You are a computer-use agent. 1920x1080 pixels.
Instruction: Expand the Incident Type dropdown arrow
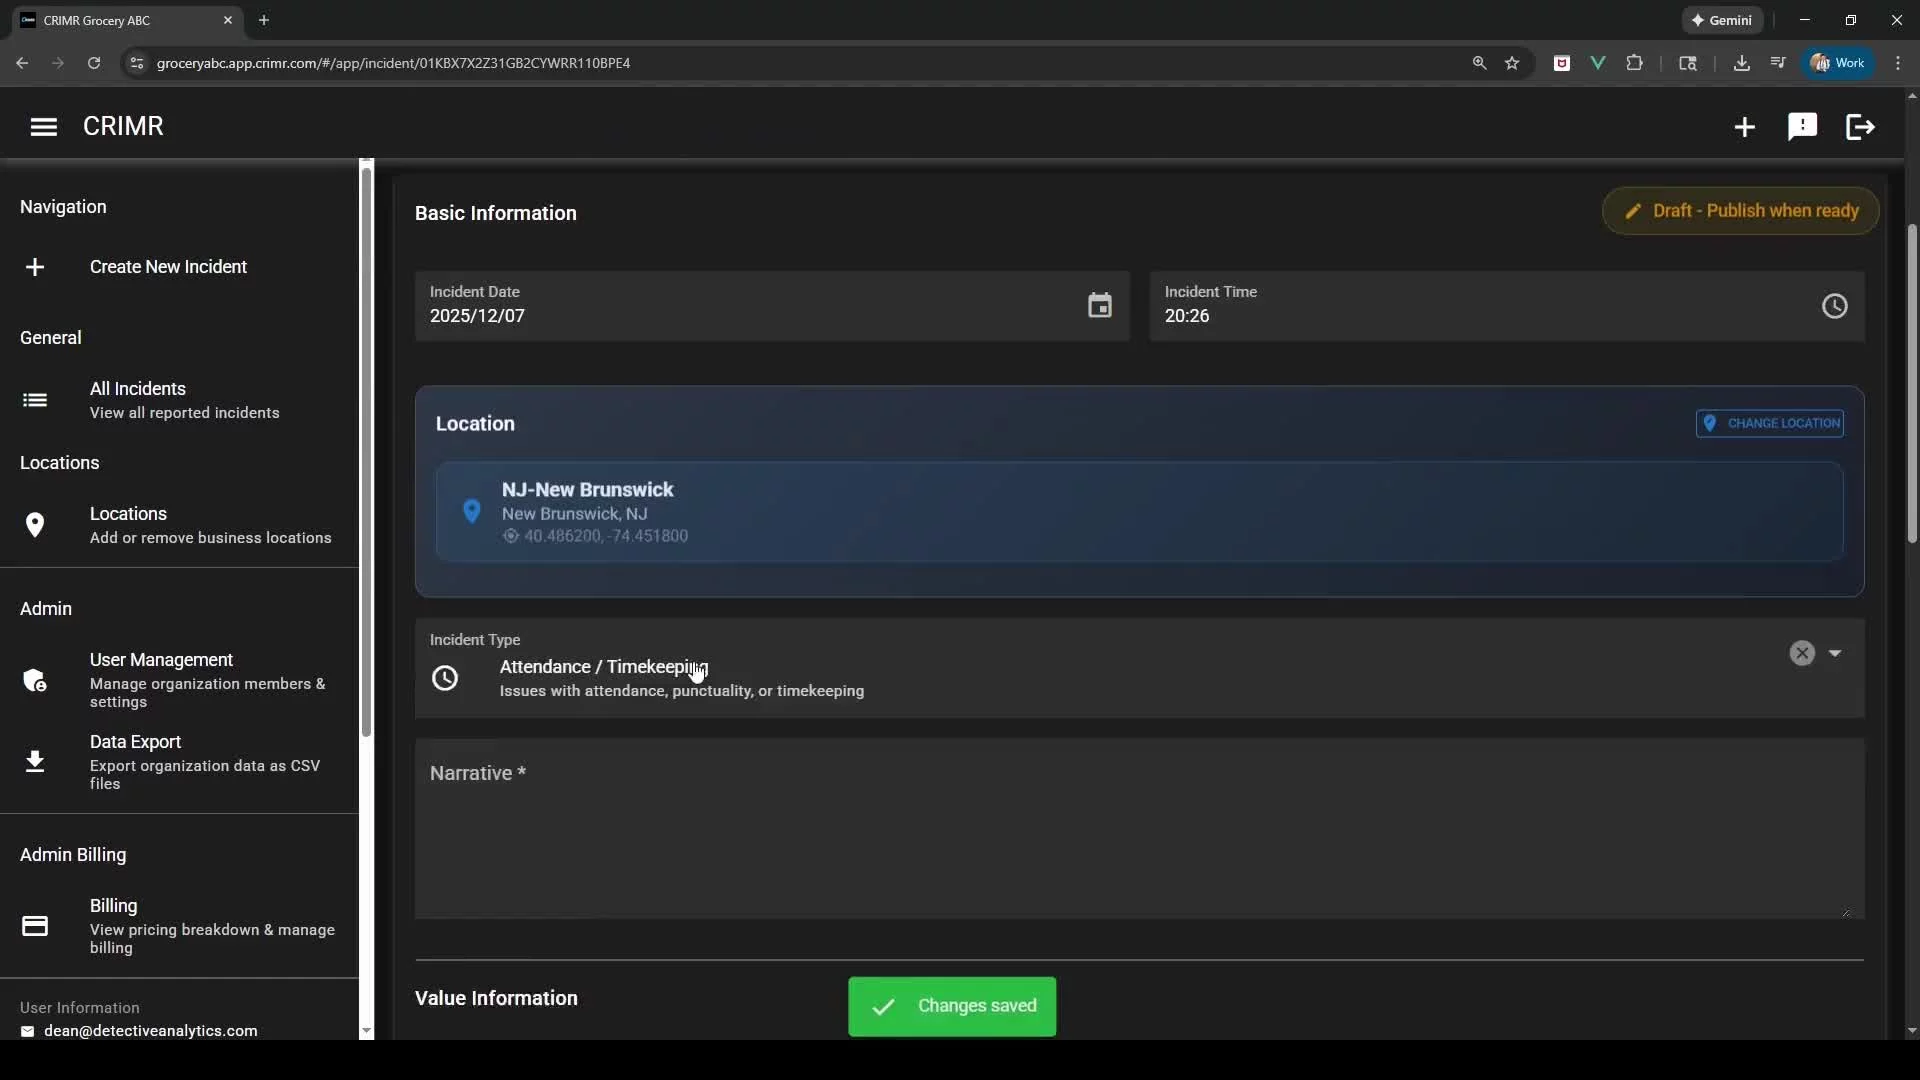coord(1835,653)
